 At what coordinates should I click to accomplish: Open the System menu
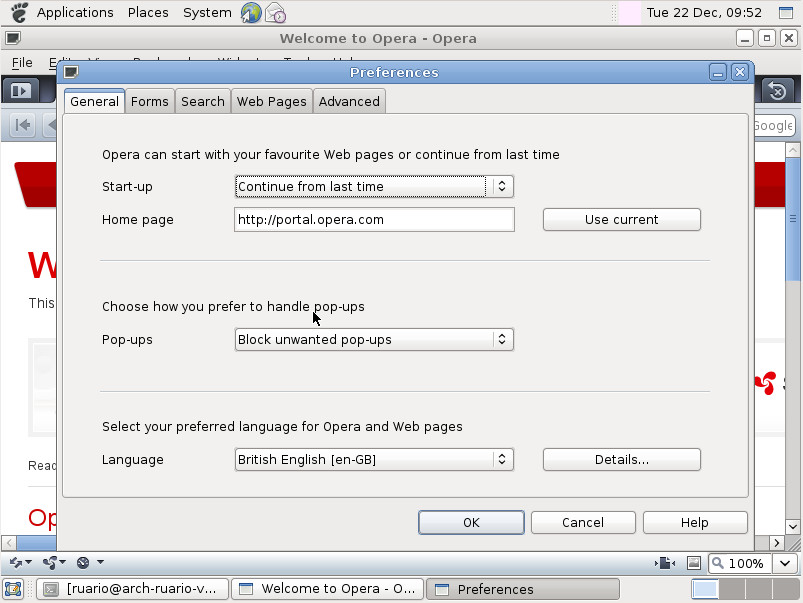tap(207, 12)
